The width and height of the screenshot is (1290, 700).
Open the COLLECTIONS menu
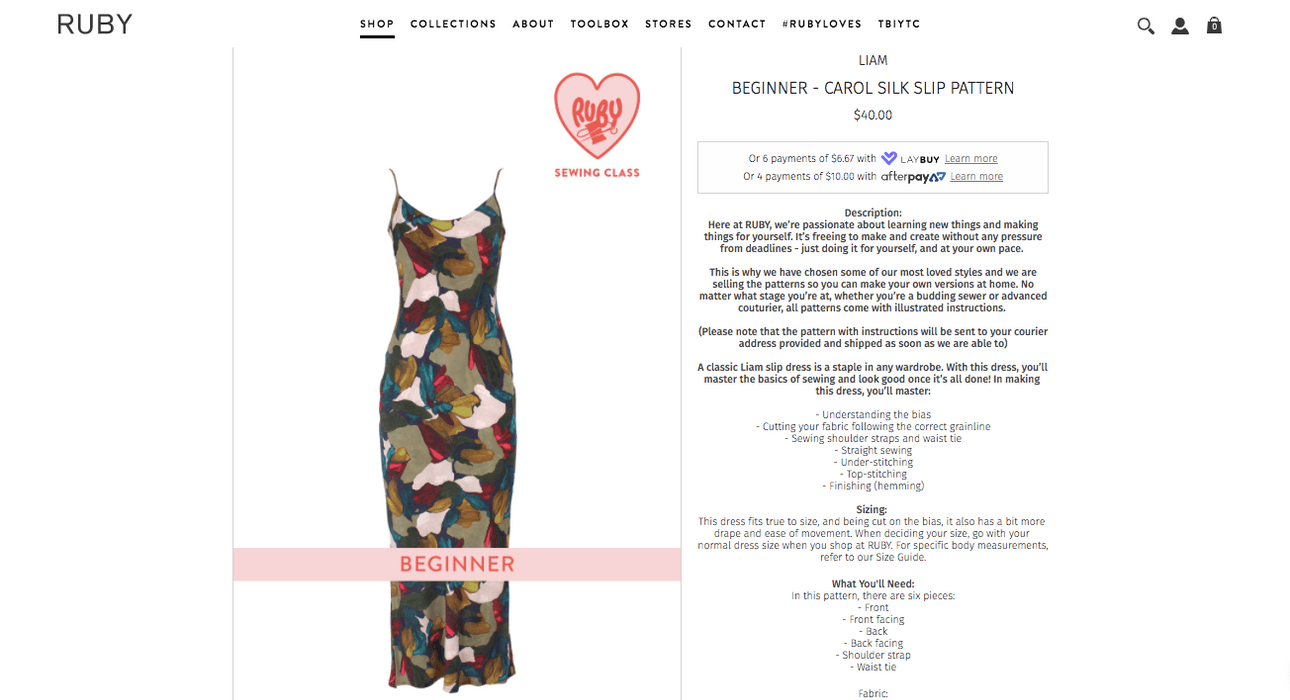[453, 24]
